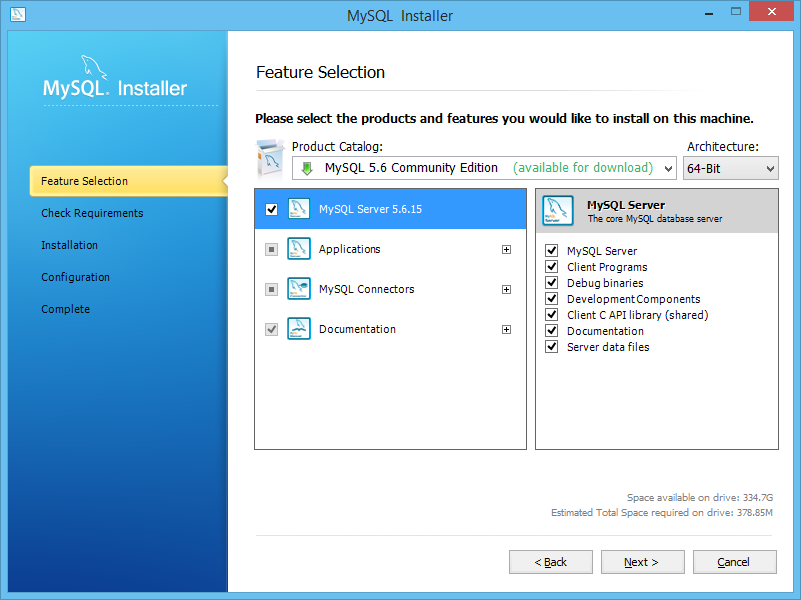Click the installer icon in title bar
This screenshot has height=600, width=801.
point(17,14)
